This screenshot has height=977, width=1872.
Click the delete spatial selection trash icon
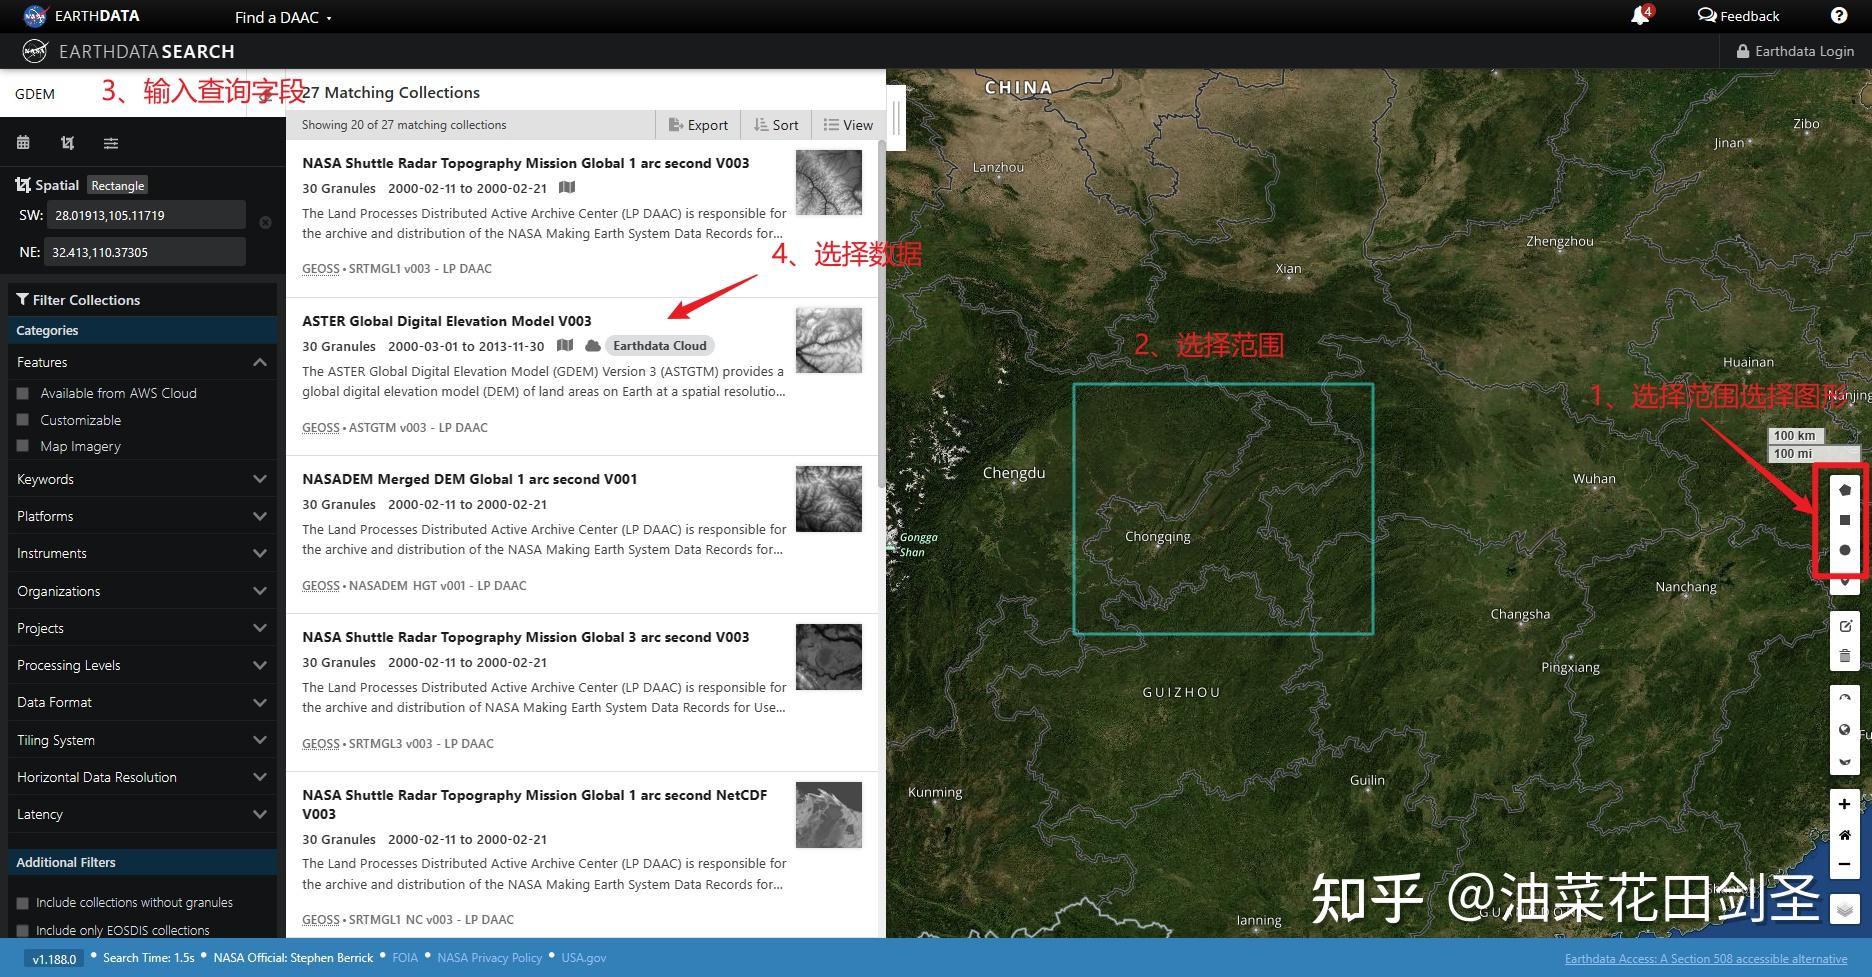[x=1844, y=655]
